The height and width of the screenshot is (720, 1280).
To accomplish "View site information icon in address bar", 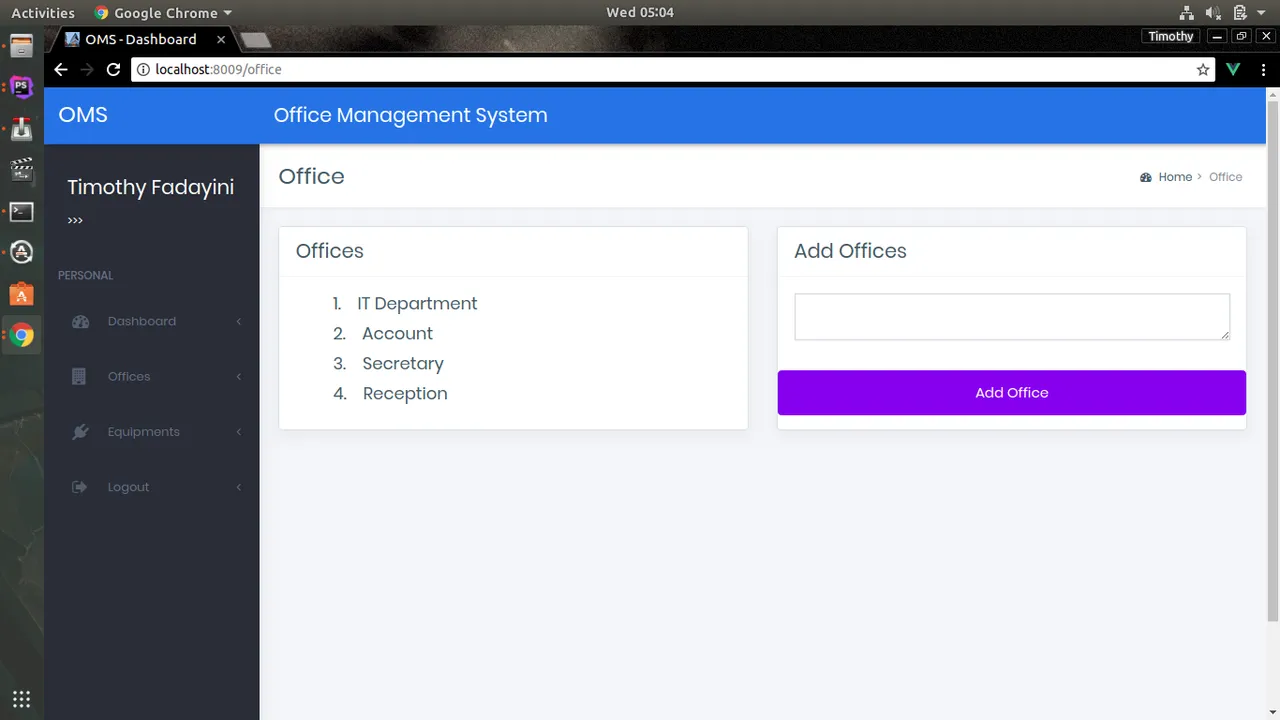I will (143, 70).
